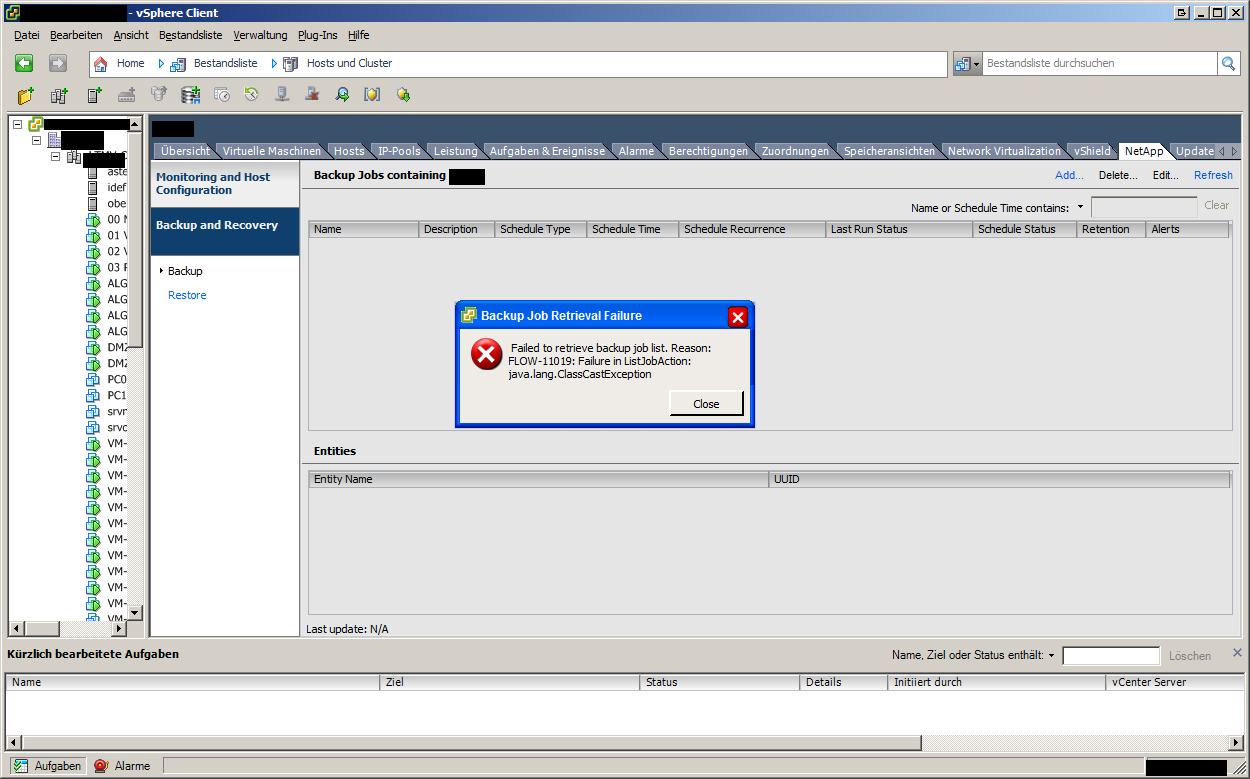The height and width of the screenshot is (779, 1250).
Task: Open the Datei menu
Action: [x=27, y=35]
